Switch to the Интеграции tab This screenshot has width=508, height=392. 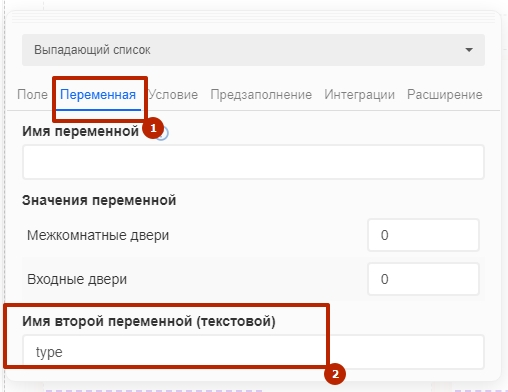(x=359, y=95)
